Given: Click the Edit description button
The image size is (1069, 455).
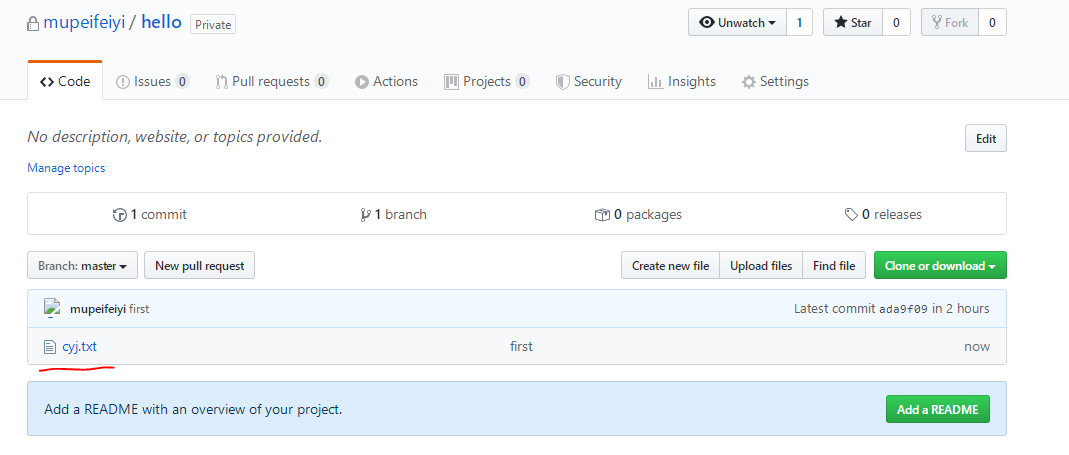Looking at the screenshot, I should tap(986, 138).
